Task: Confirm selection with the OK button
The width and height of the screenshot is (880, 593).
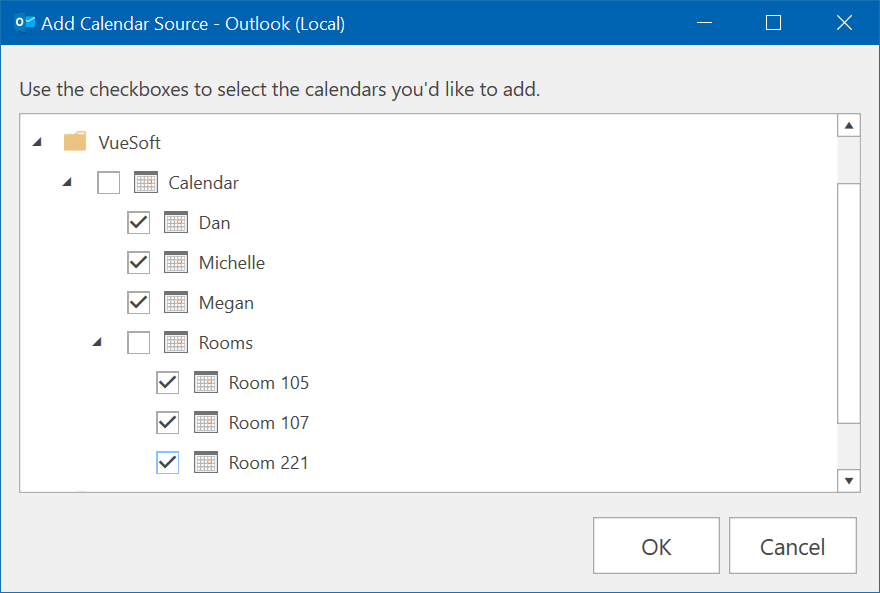Action: [656, 545]
